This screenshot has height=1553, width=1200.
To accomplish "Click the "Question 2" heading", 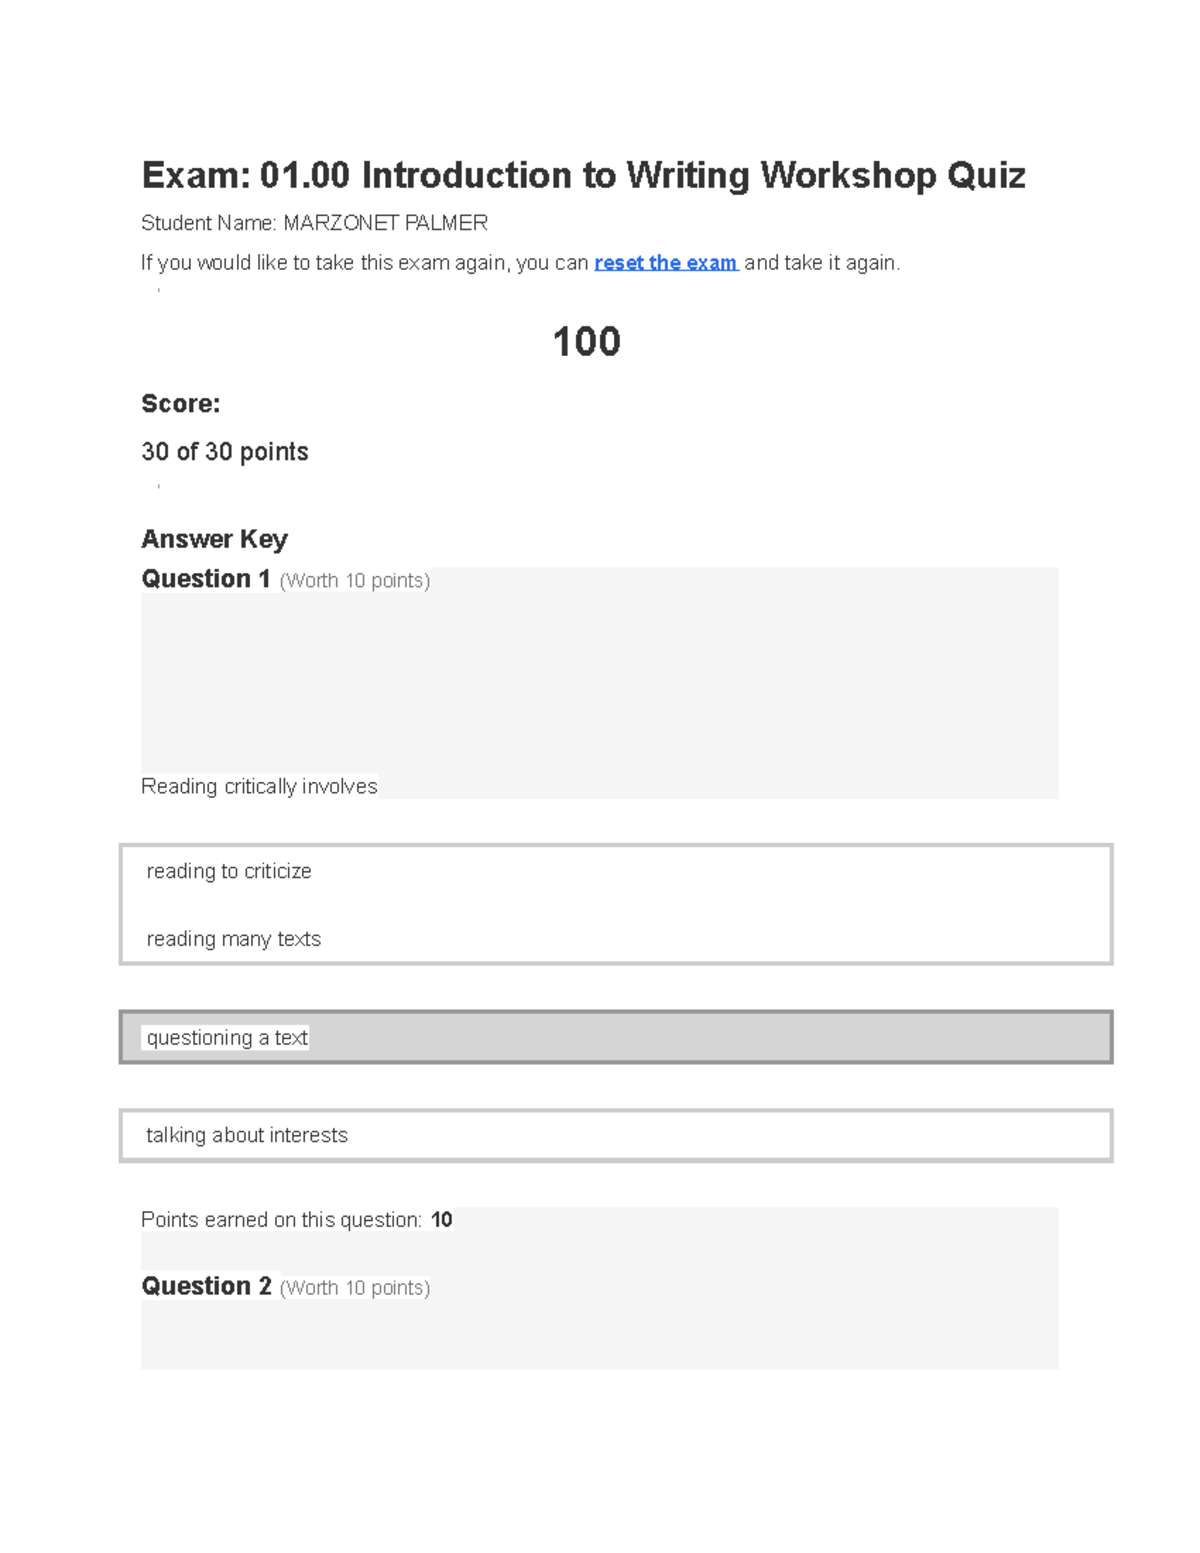I will click(206, 1286).
